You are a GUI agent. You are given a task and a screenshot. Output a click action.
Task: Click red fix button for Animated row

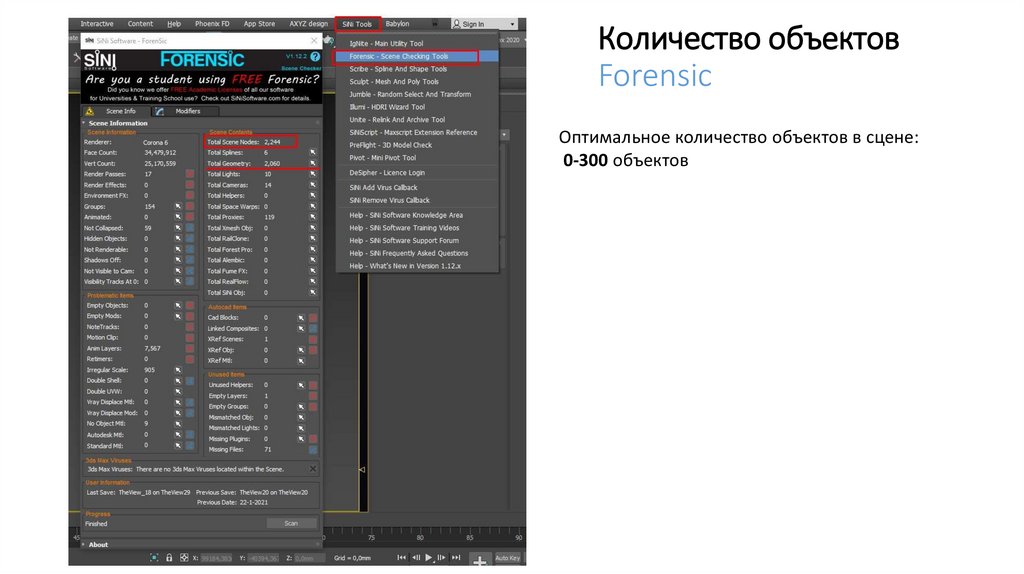[x=189, y=217]
